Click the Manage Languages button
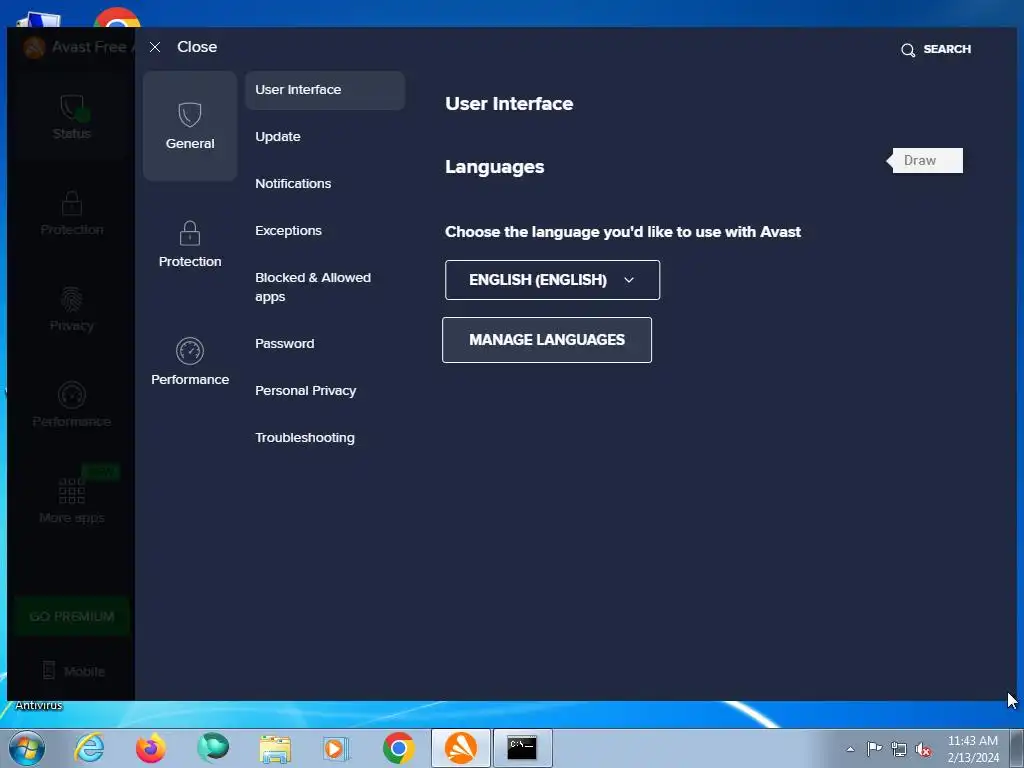This screenshot has height=768, width=1024. [x=547, y=340]
